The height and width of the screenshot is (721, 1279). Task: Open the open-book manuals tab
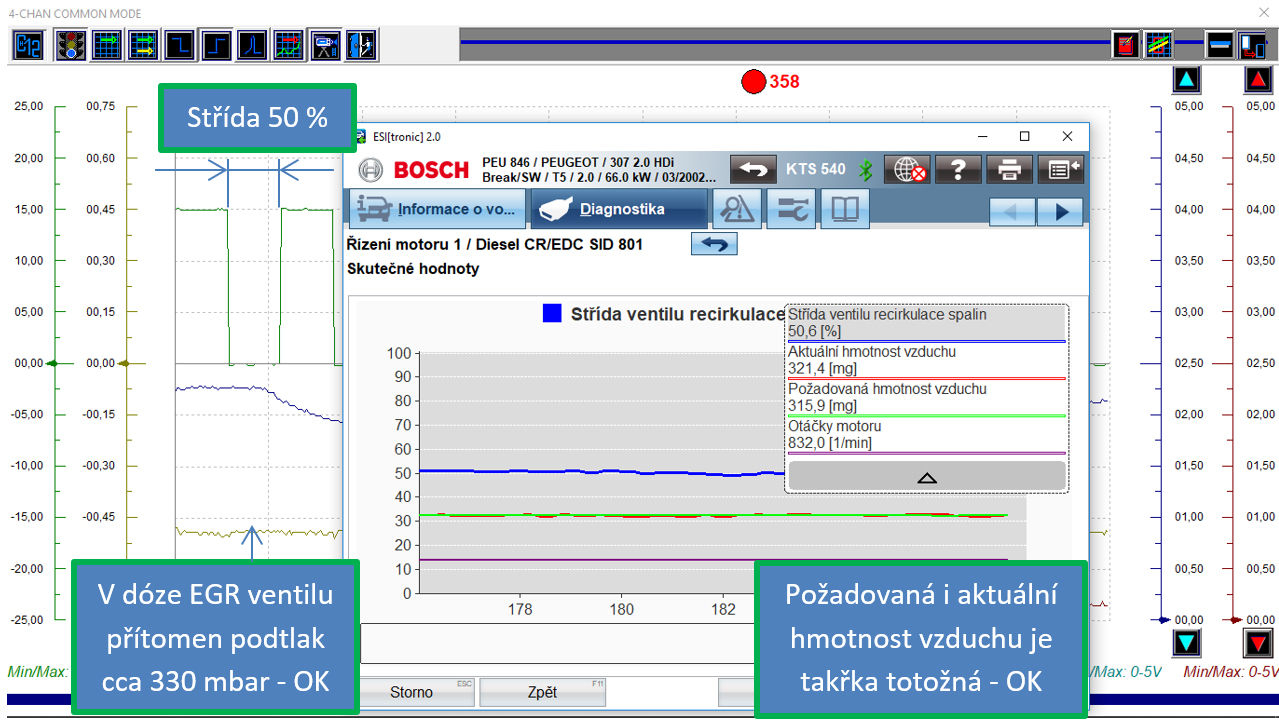pyautogui.click(x=845, y=209)
